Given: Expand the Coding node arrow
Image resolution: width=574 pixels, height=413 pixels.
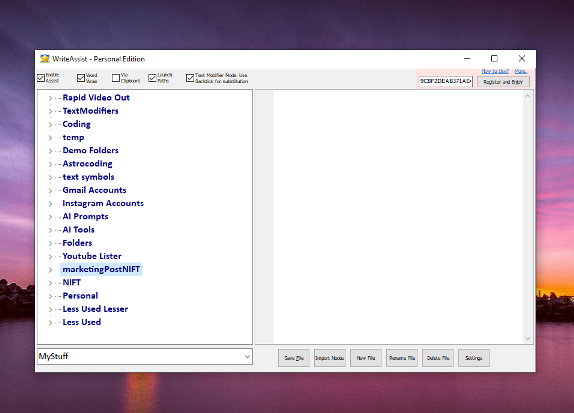Looking at the screenshot, I should 50,124.
